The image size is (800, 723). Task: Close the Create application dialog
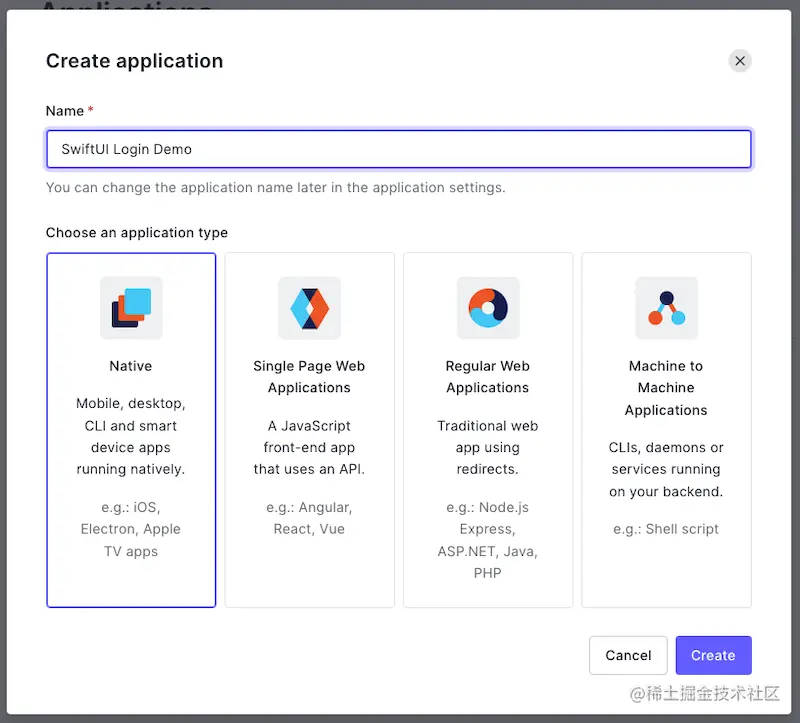pos(740,61)
